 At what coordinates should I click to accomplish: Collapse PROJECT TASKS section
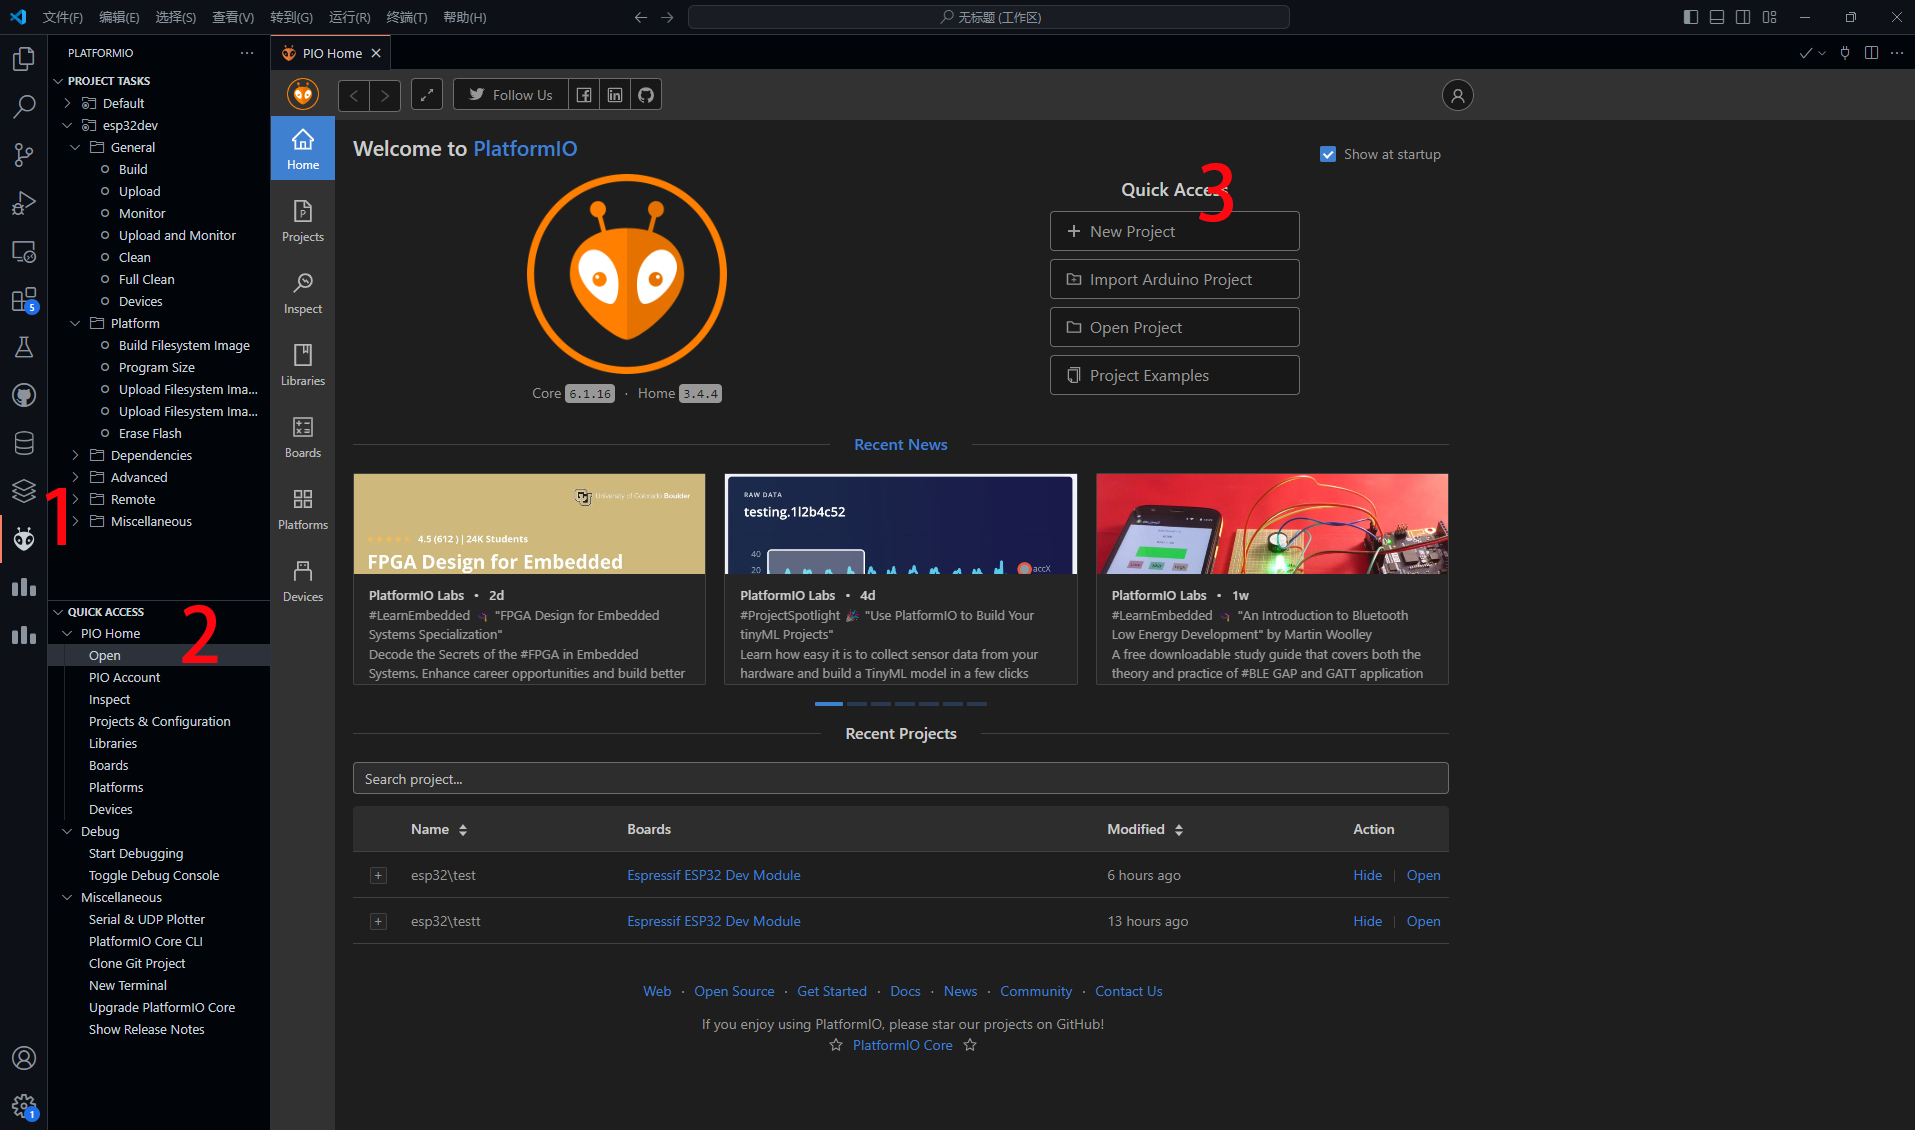pos(58,81)
